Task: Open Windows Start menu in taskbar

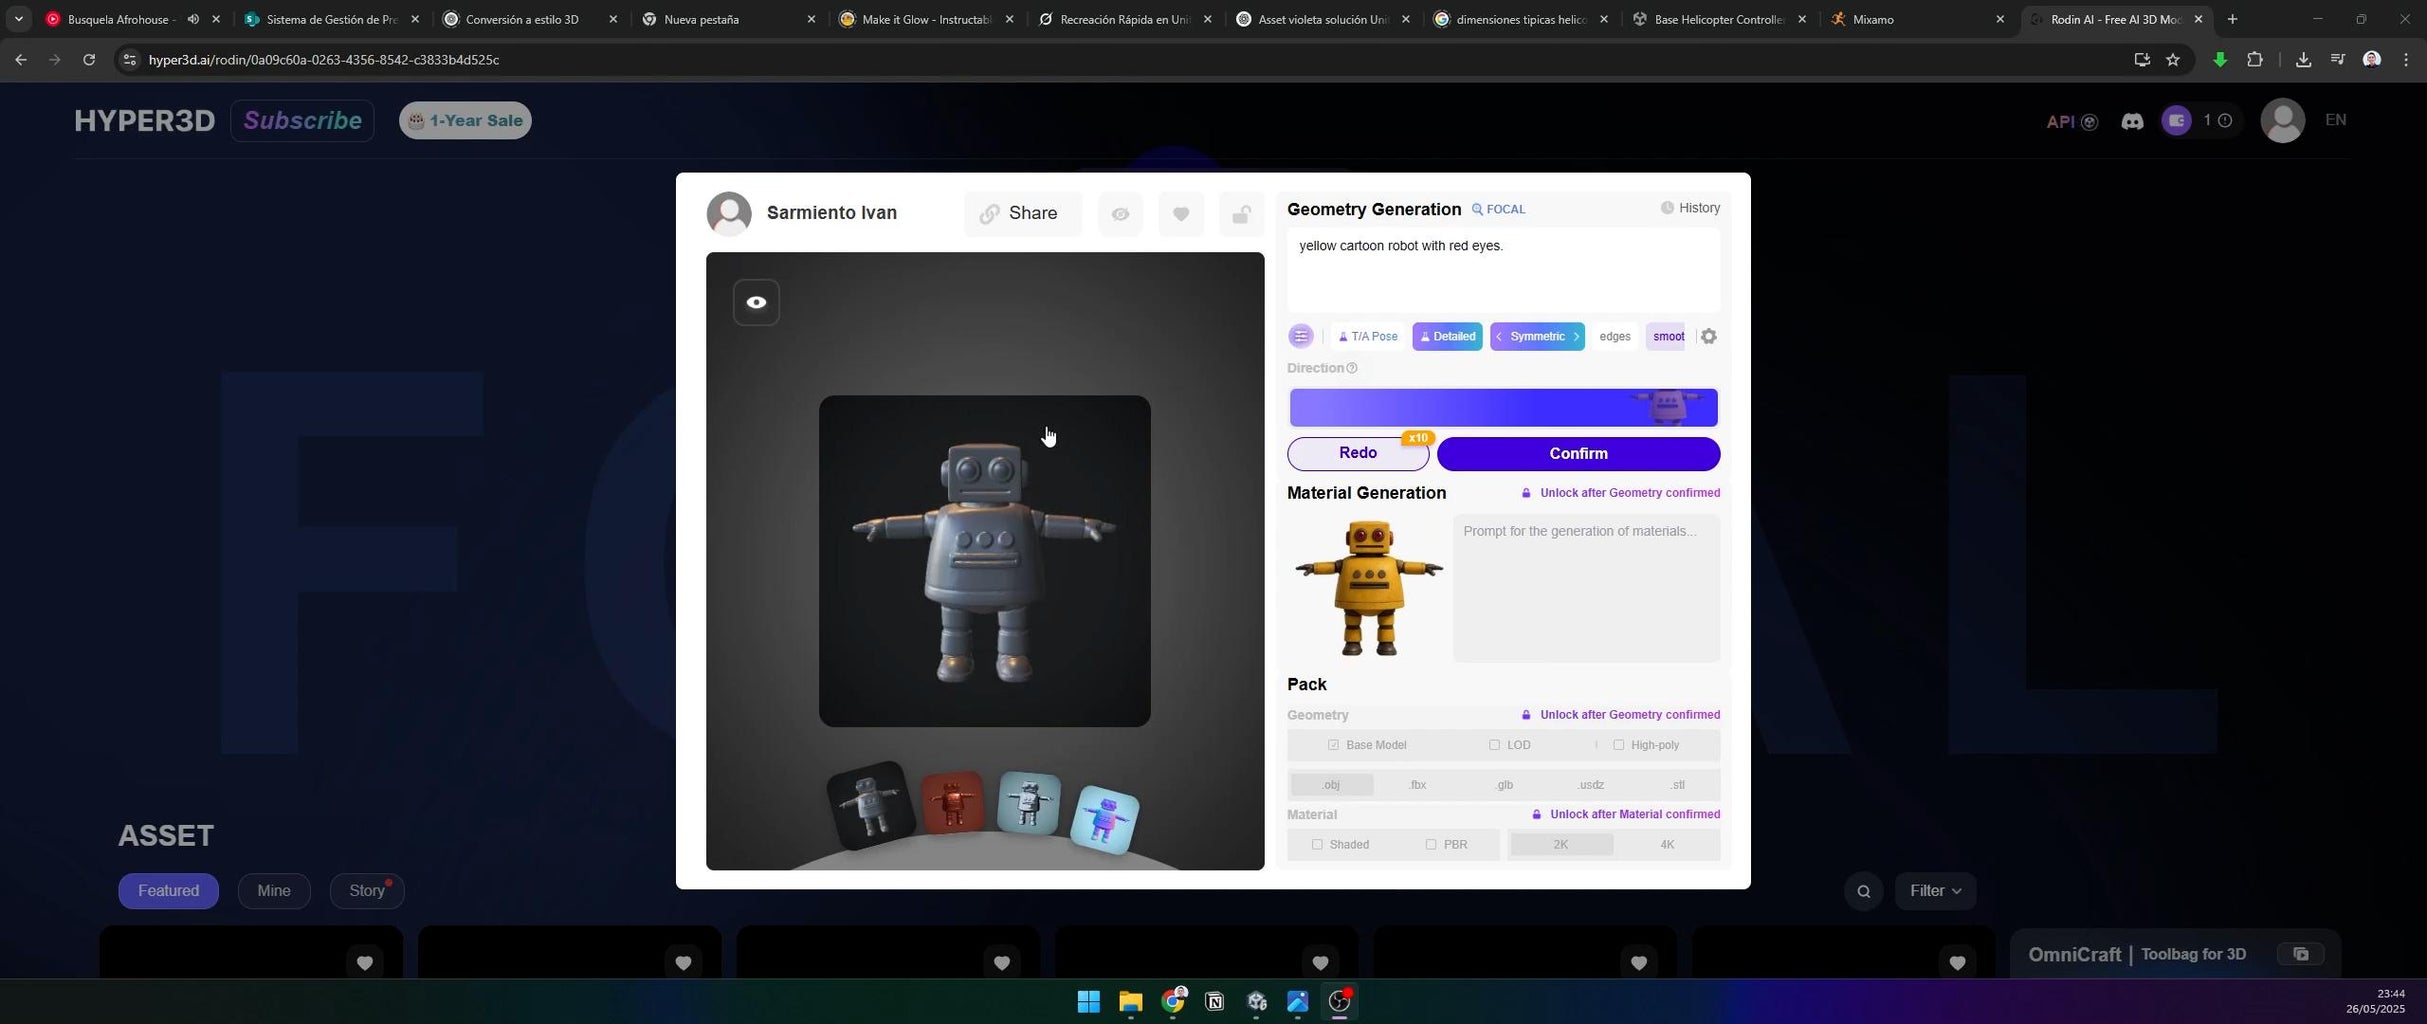Action: [1088, 1002]
